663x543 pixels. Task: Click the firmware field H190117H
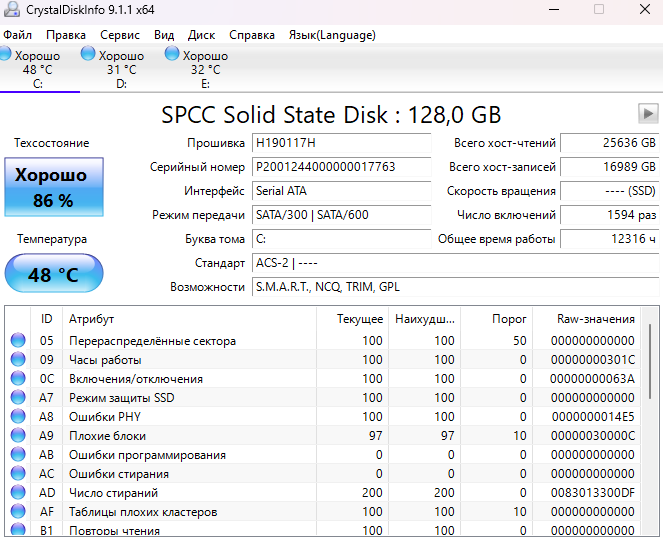(x=341, y=143)
